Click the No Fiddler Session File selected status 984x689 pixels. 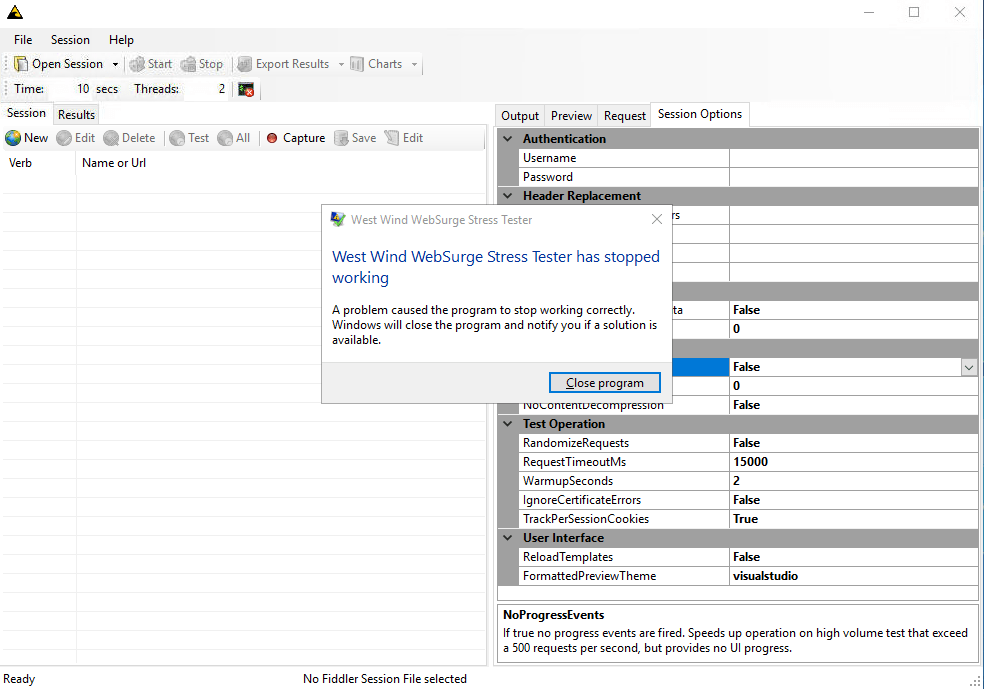click(385, 679)
